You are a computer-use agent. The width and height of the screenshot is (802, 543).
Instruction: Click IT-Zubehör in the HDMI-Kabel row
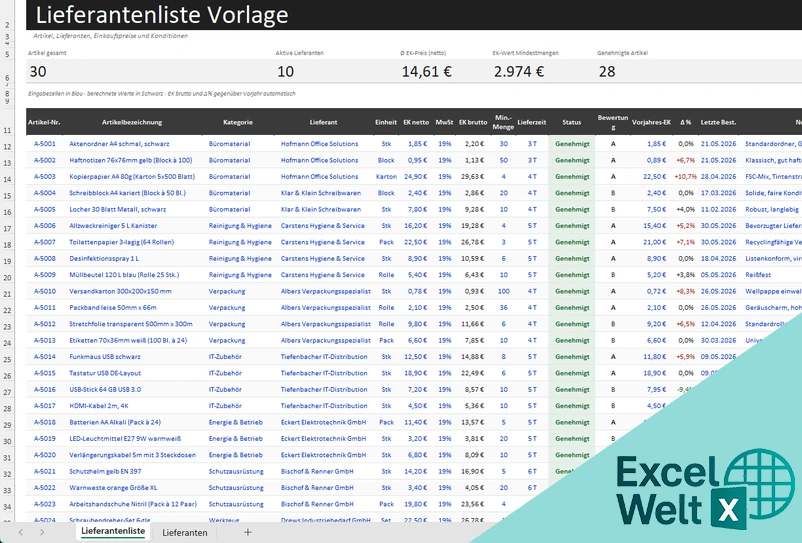(x=225, y=405)
